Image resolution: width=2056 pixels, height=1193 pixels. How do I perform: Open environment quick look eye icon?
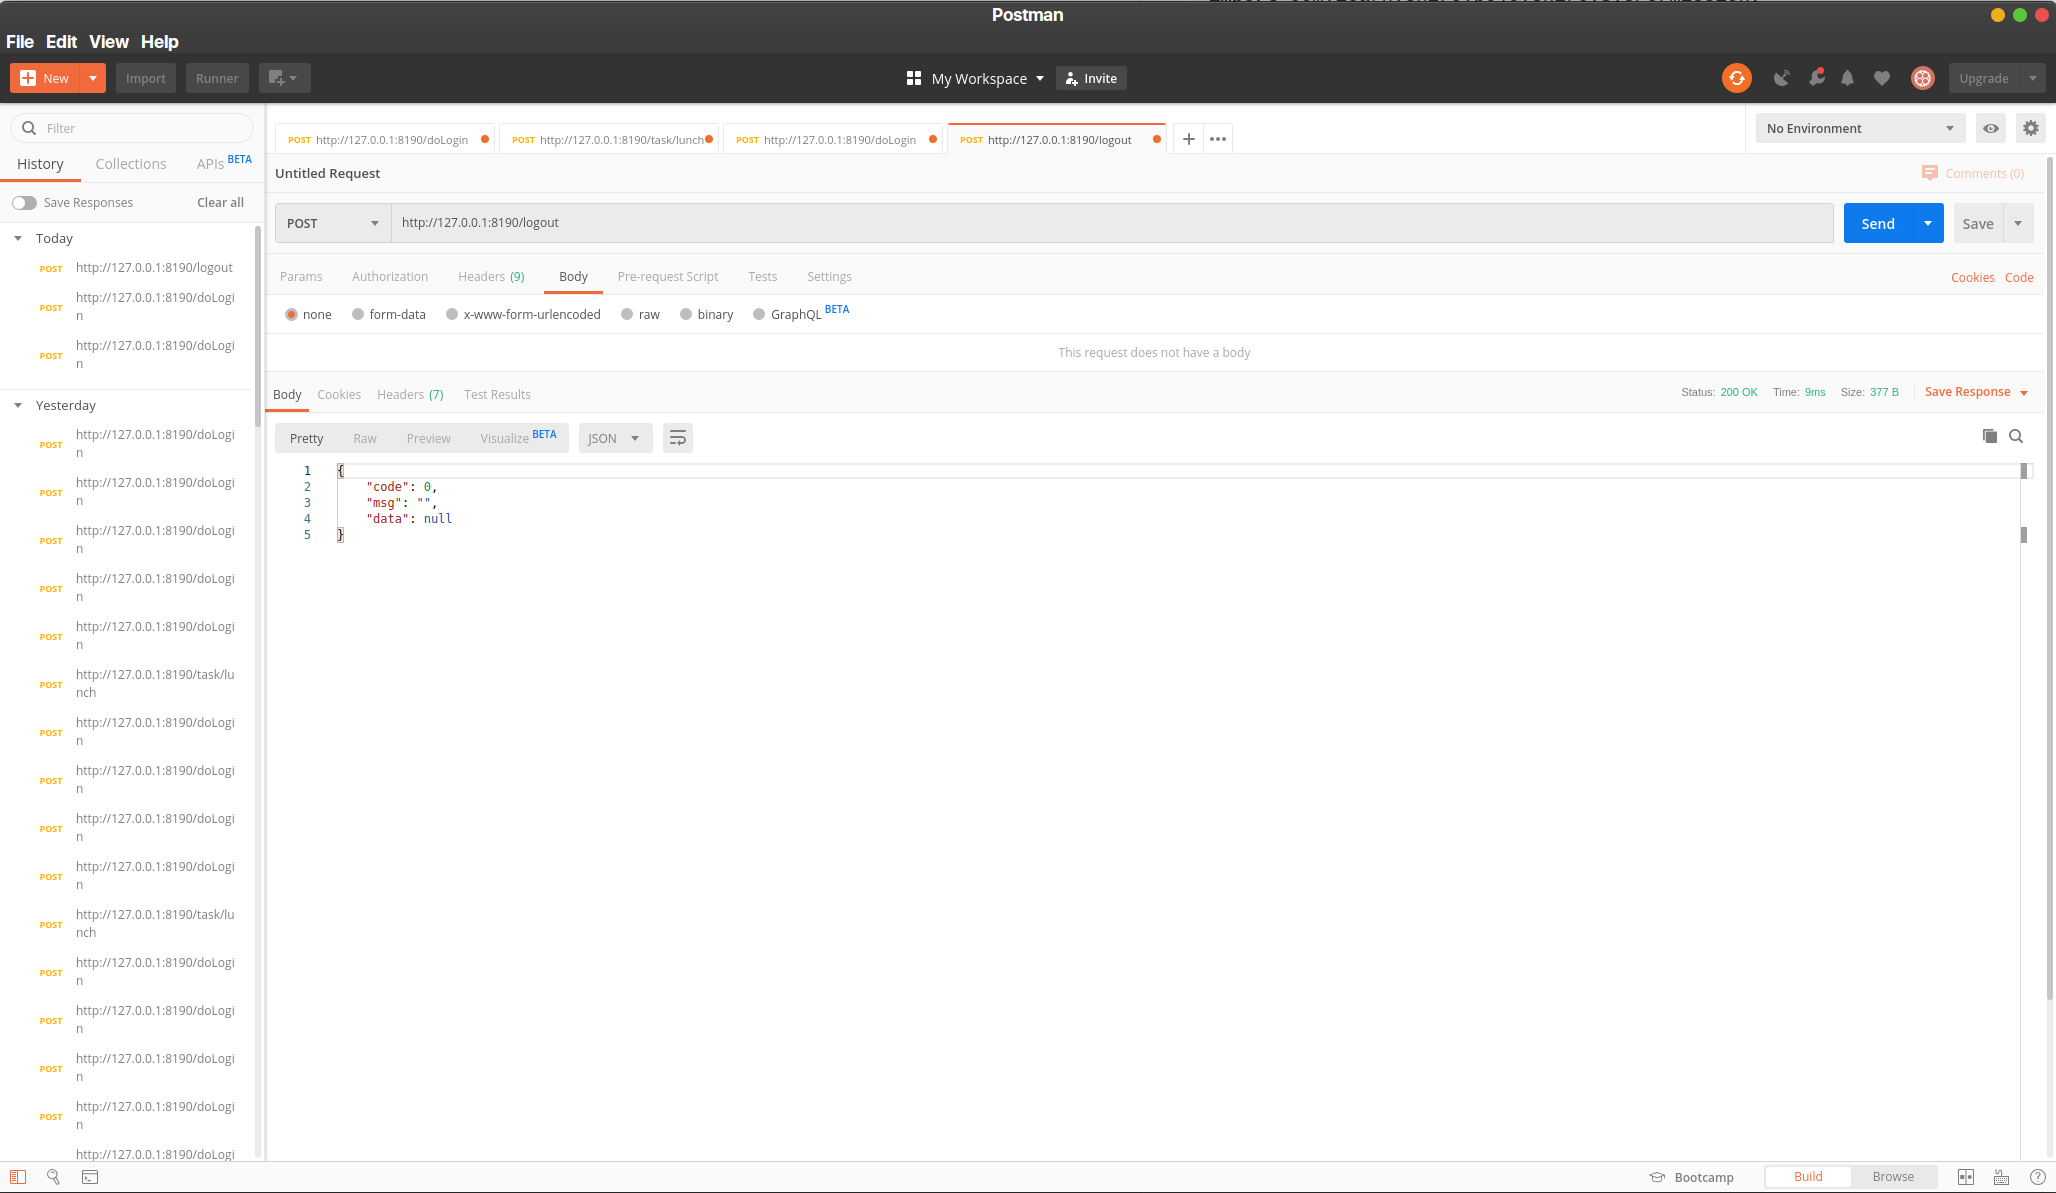1991,128
